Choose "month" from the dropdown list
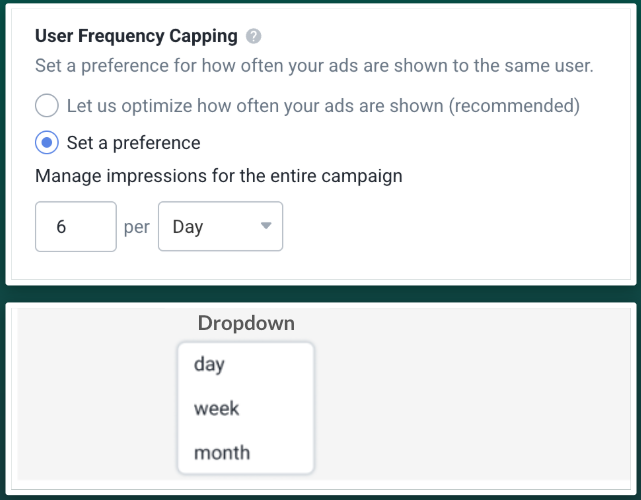 point(222,453)
